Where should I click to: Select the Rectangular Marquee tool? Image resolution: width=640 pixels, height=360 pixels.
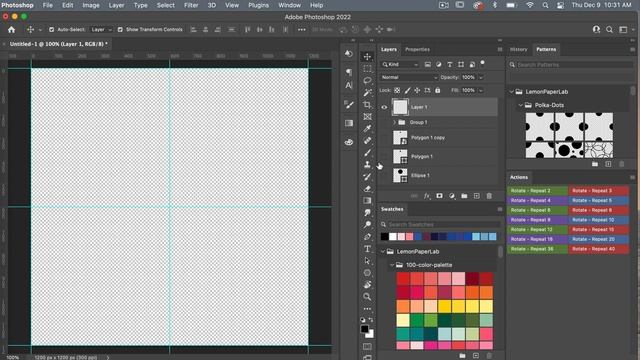coord(367,69)
